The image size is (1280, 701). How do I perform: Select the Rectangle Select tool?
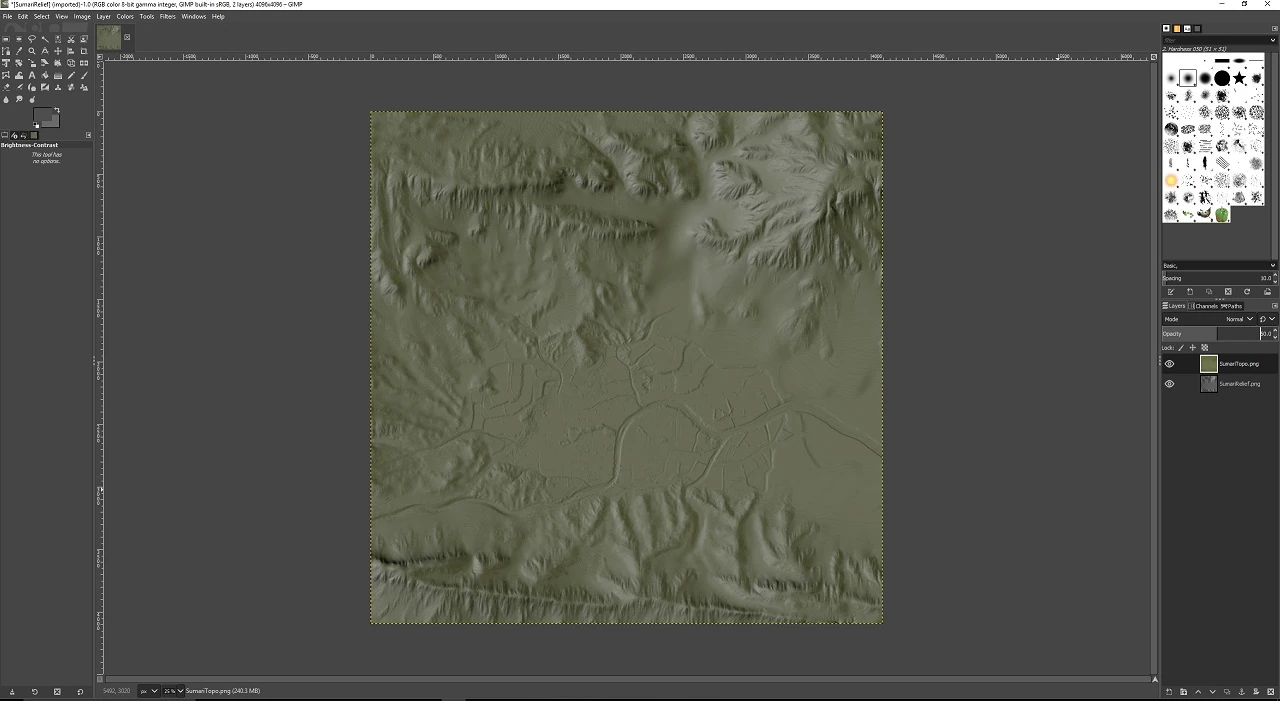coord(6,39)
